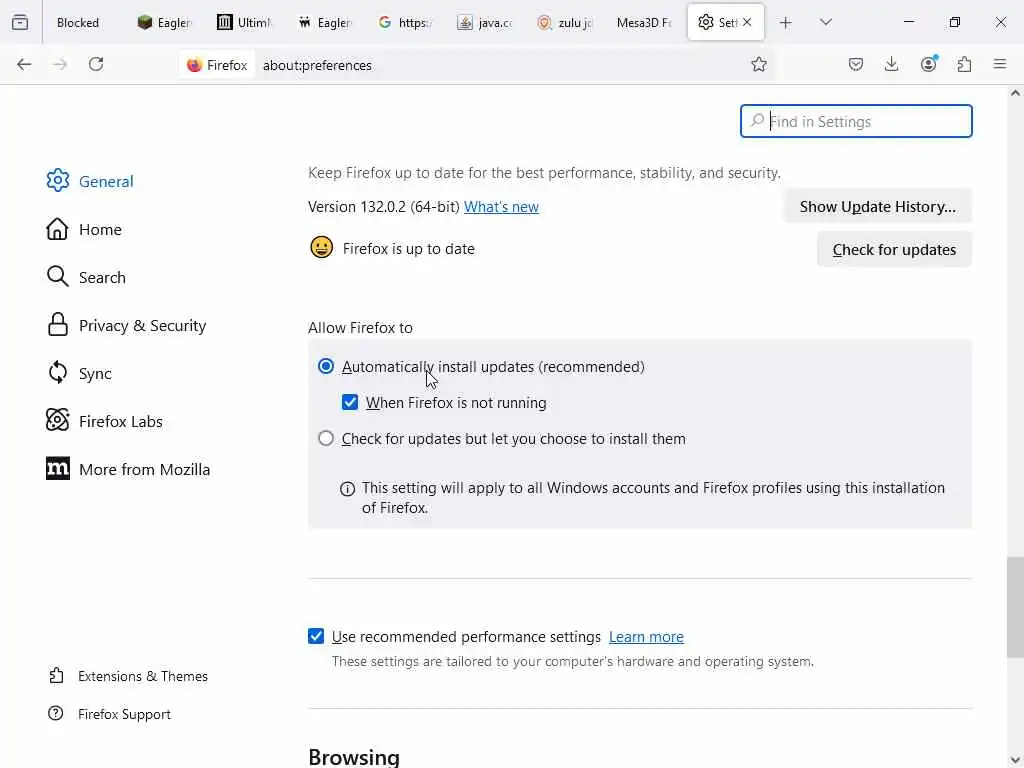
Task: Open the application hamburger menu
Action: tap(1000, 64)
